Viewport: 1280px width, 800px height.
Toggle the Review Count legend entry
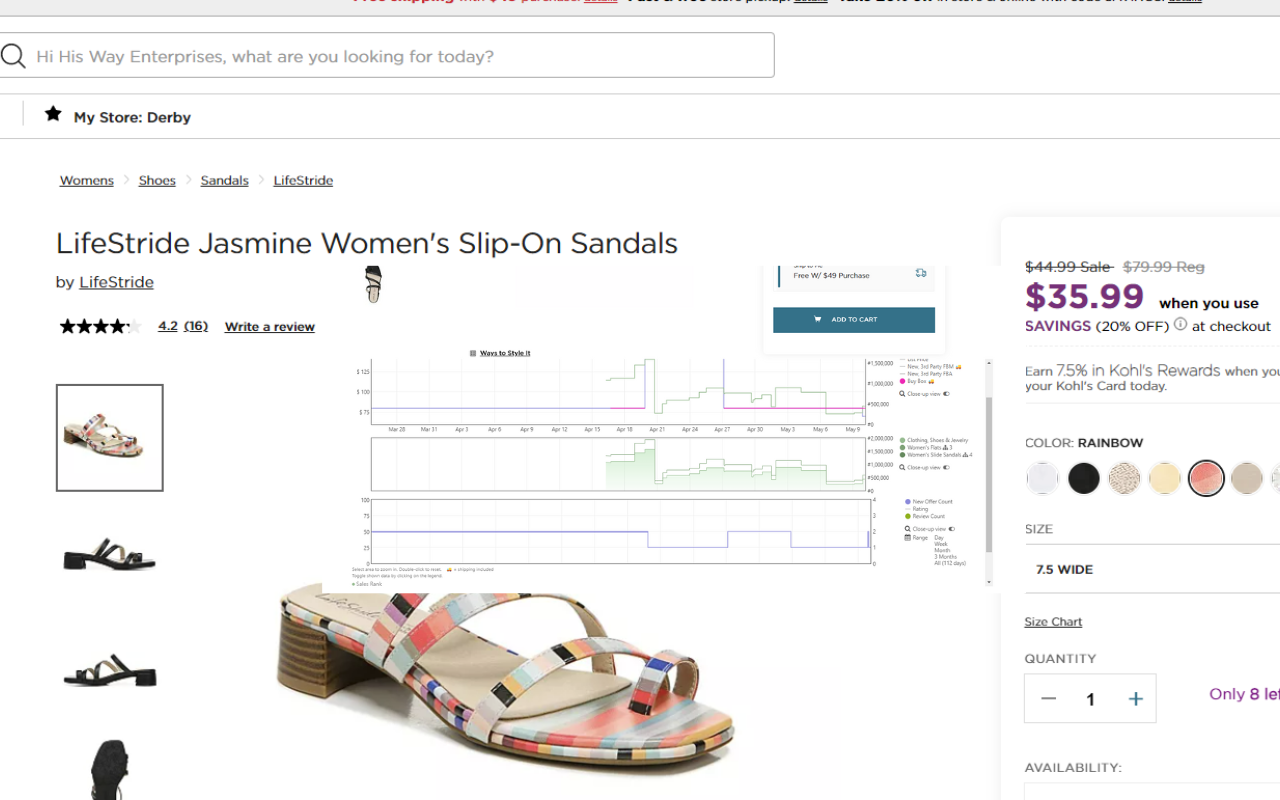click(x=925, y=516)
